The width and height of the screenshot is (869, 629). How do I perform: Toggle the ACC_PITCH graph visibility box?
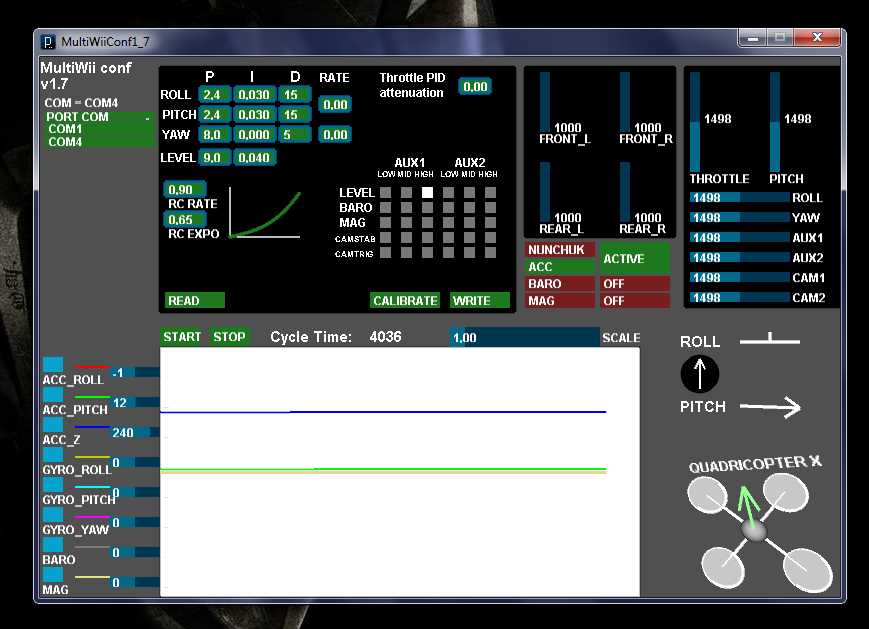(x=53, y=395)
